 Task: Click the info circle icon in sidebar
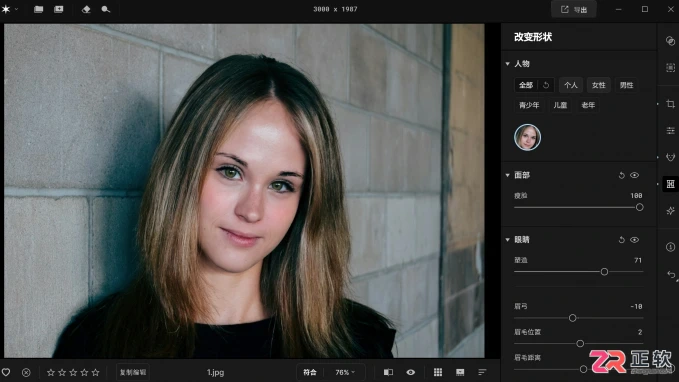[x=670, y=247]
